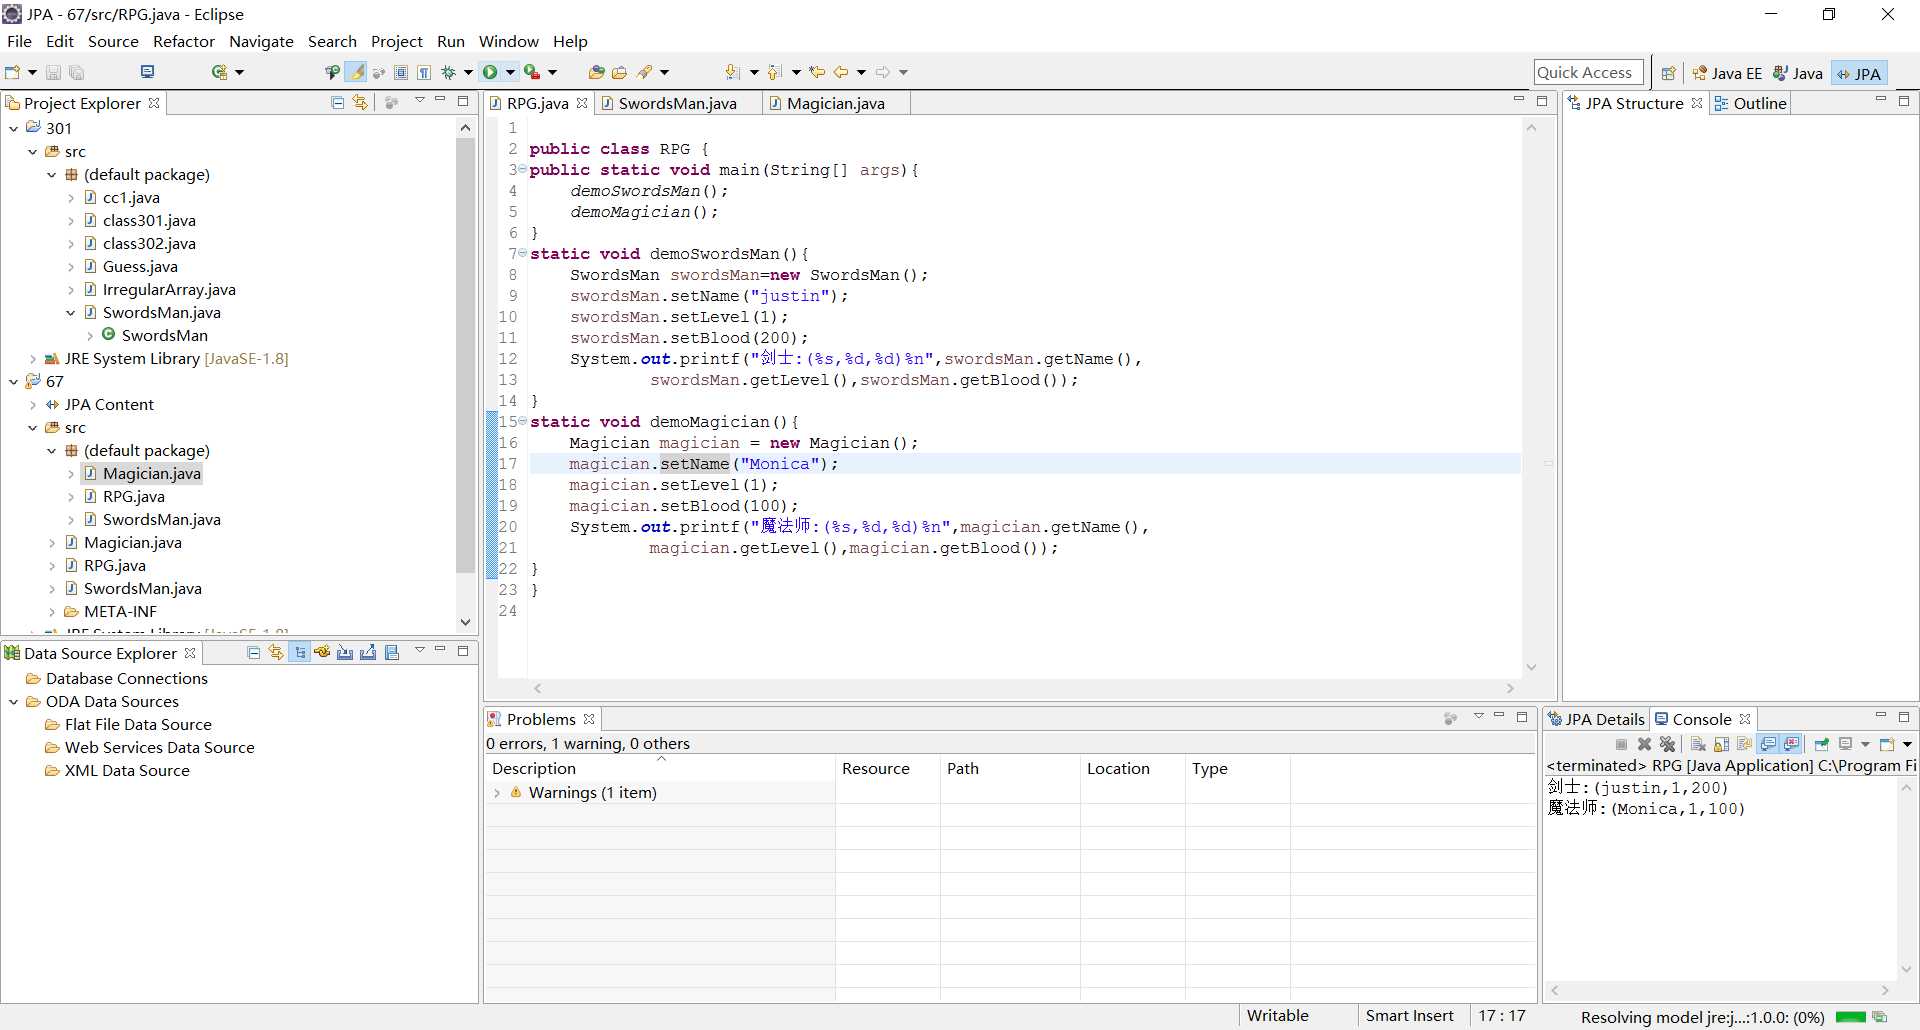Open the Debug button dropdown arrow
Image resolution: width=1920 pixels, height=1030 pixels.
click(468, 72)
